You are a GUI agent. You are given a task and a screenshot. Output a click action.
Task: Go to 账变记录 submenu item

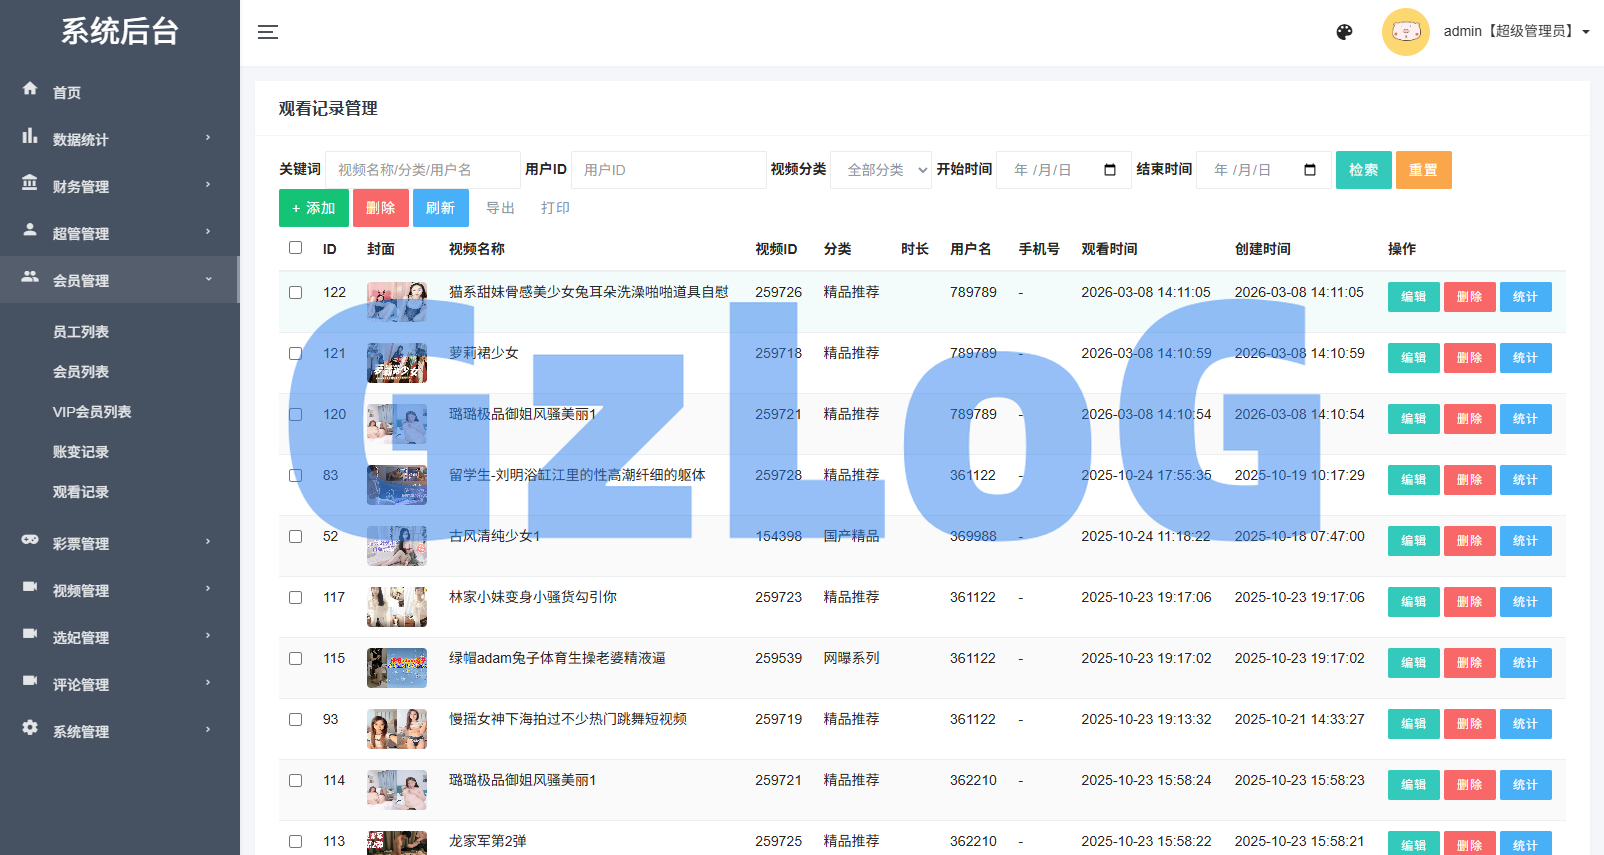[81, 452]
